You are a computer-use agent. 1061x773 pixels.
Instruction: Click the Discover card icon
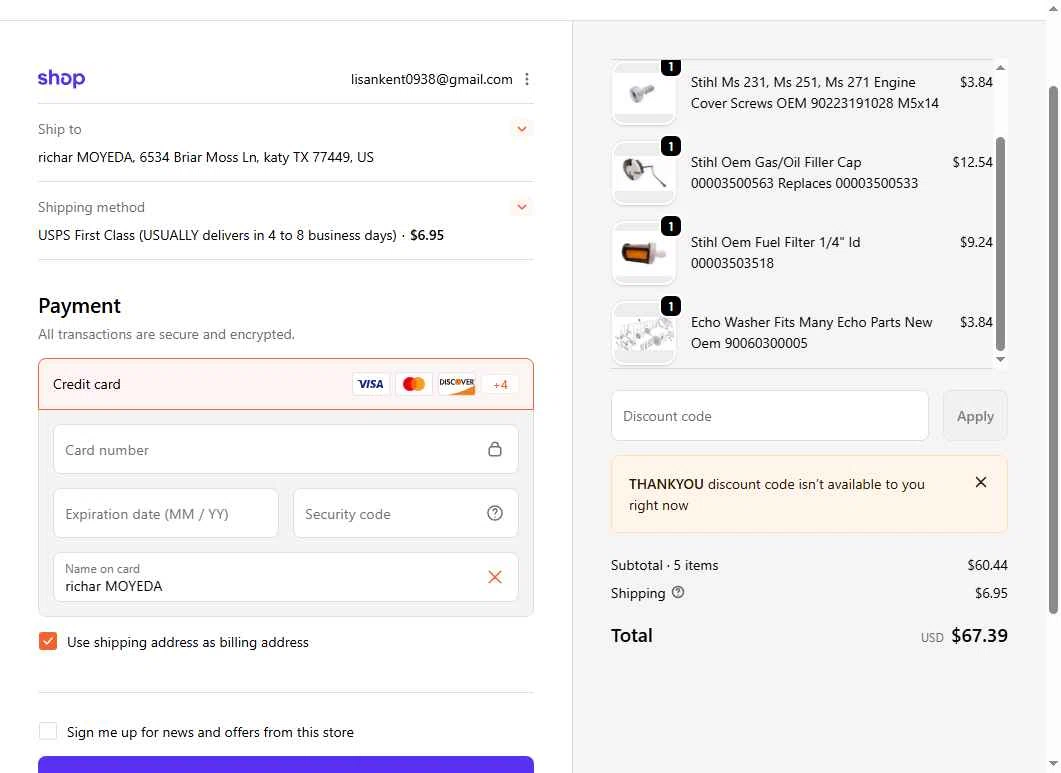[x=457, y=384]
